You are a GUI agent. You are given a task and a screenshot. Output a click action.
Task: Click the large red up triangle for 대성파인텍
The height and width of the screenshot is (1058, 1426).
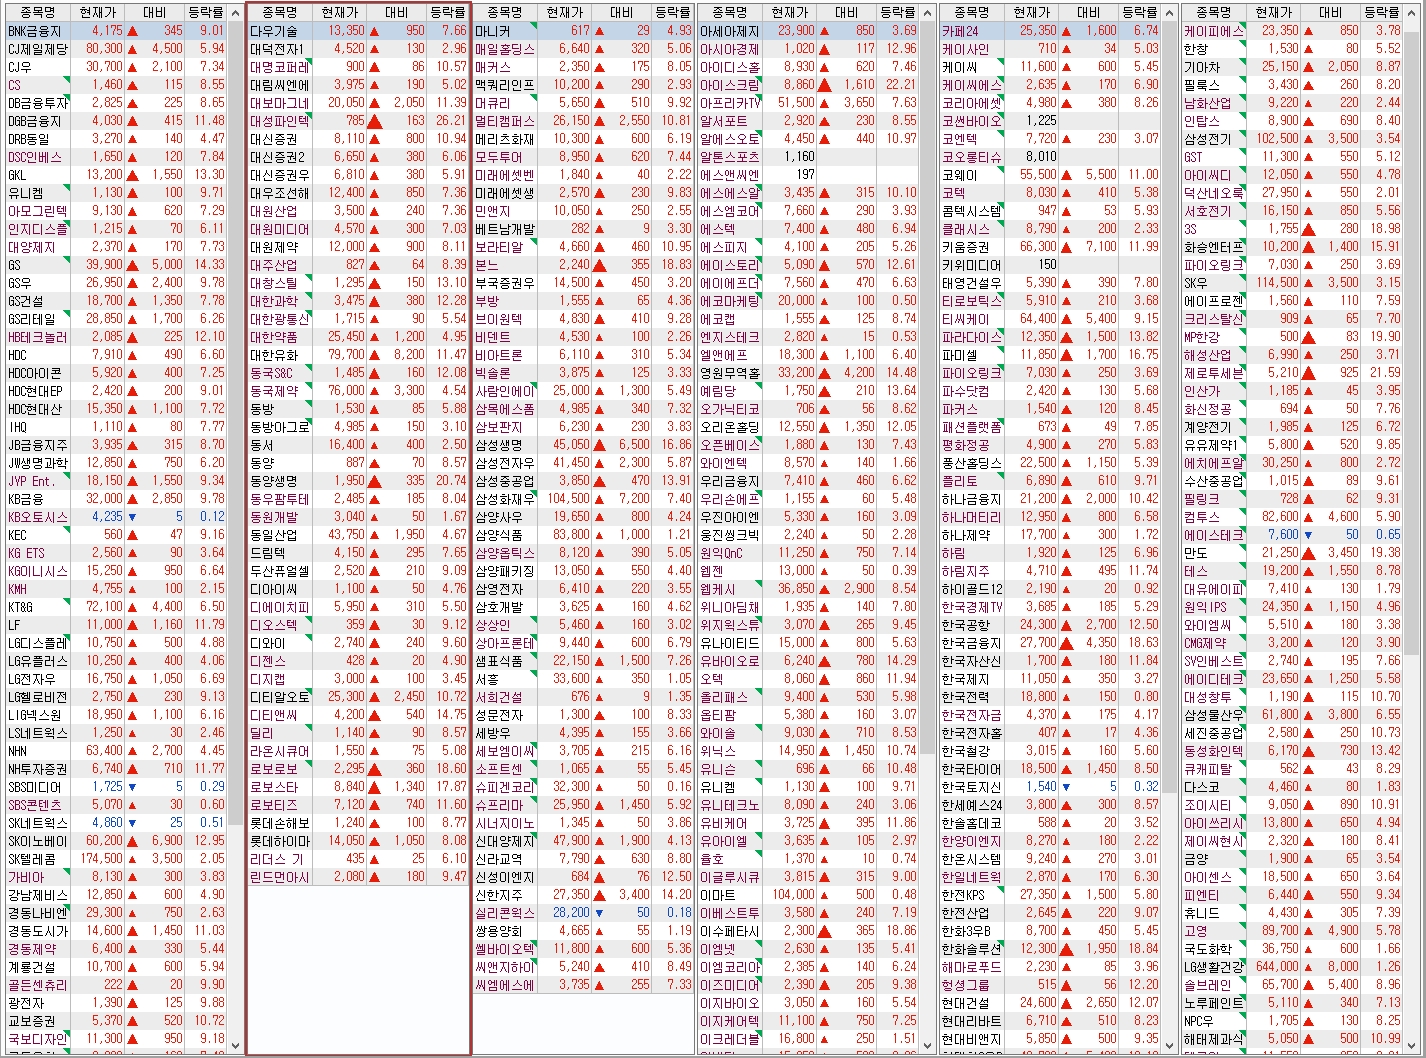(375, 121)
